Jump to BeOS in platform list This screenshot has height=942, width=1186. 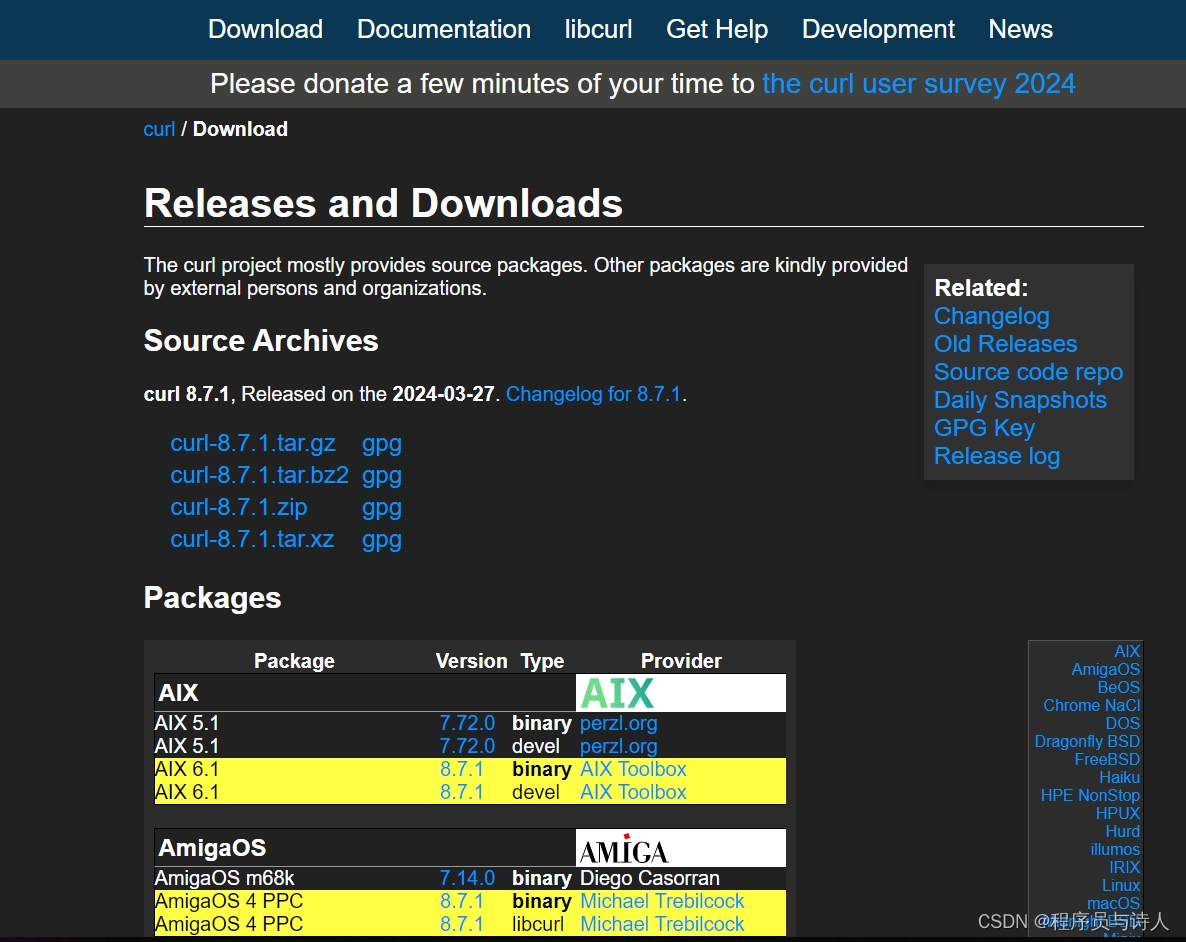click(x=1119, y=687)
